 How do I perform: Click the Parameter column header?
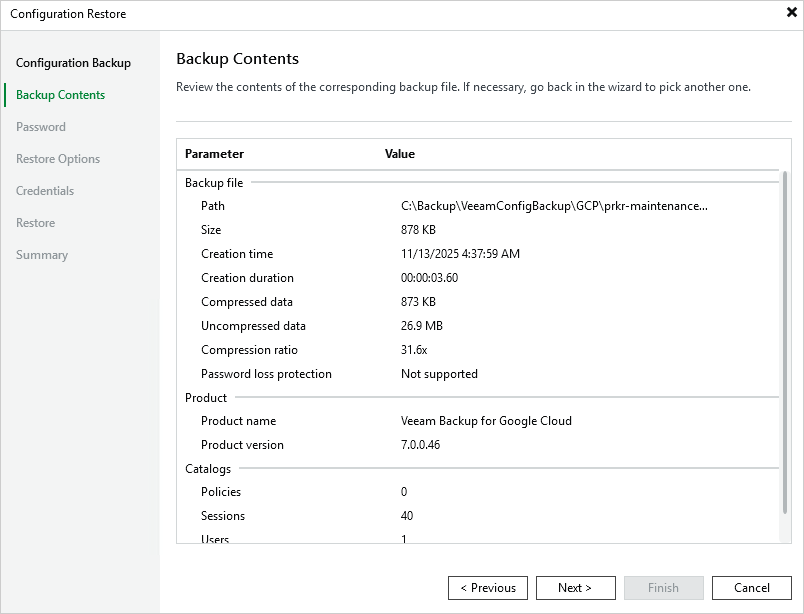point(214,154)
